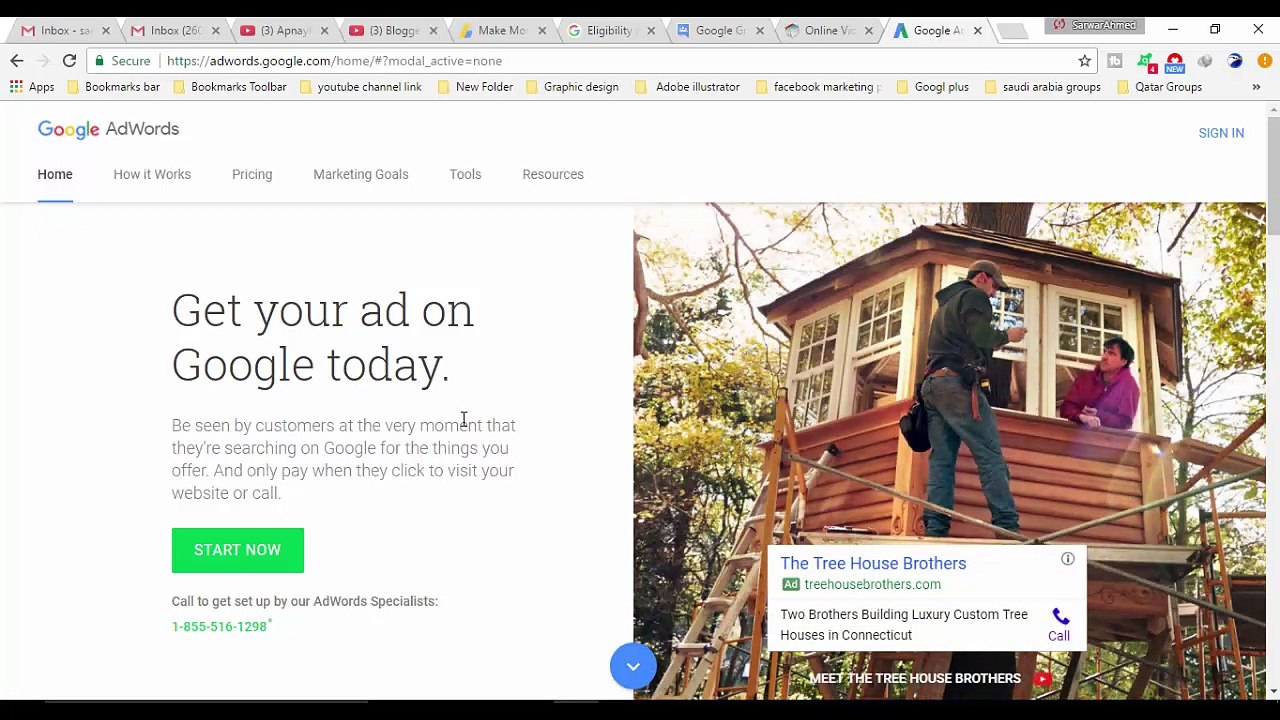This screenshot has width=1280, height=720.
Task: Click the green extension icon with badge 4
Action: pos(1146,63)
